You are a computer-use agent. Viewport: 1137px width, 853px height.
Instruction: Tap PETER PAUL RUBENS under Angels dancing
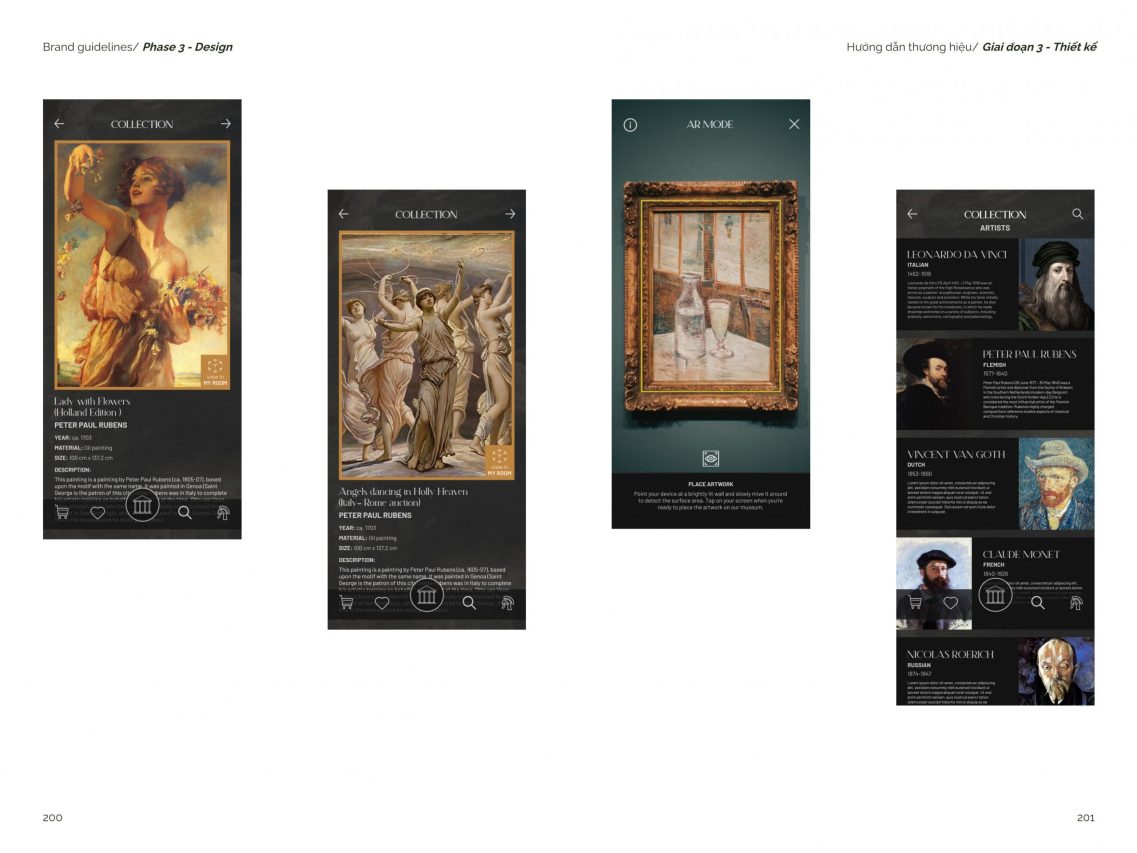pyautogui.click(x=375, y=515)
